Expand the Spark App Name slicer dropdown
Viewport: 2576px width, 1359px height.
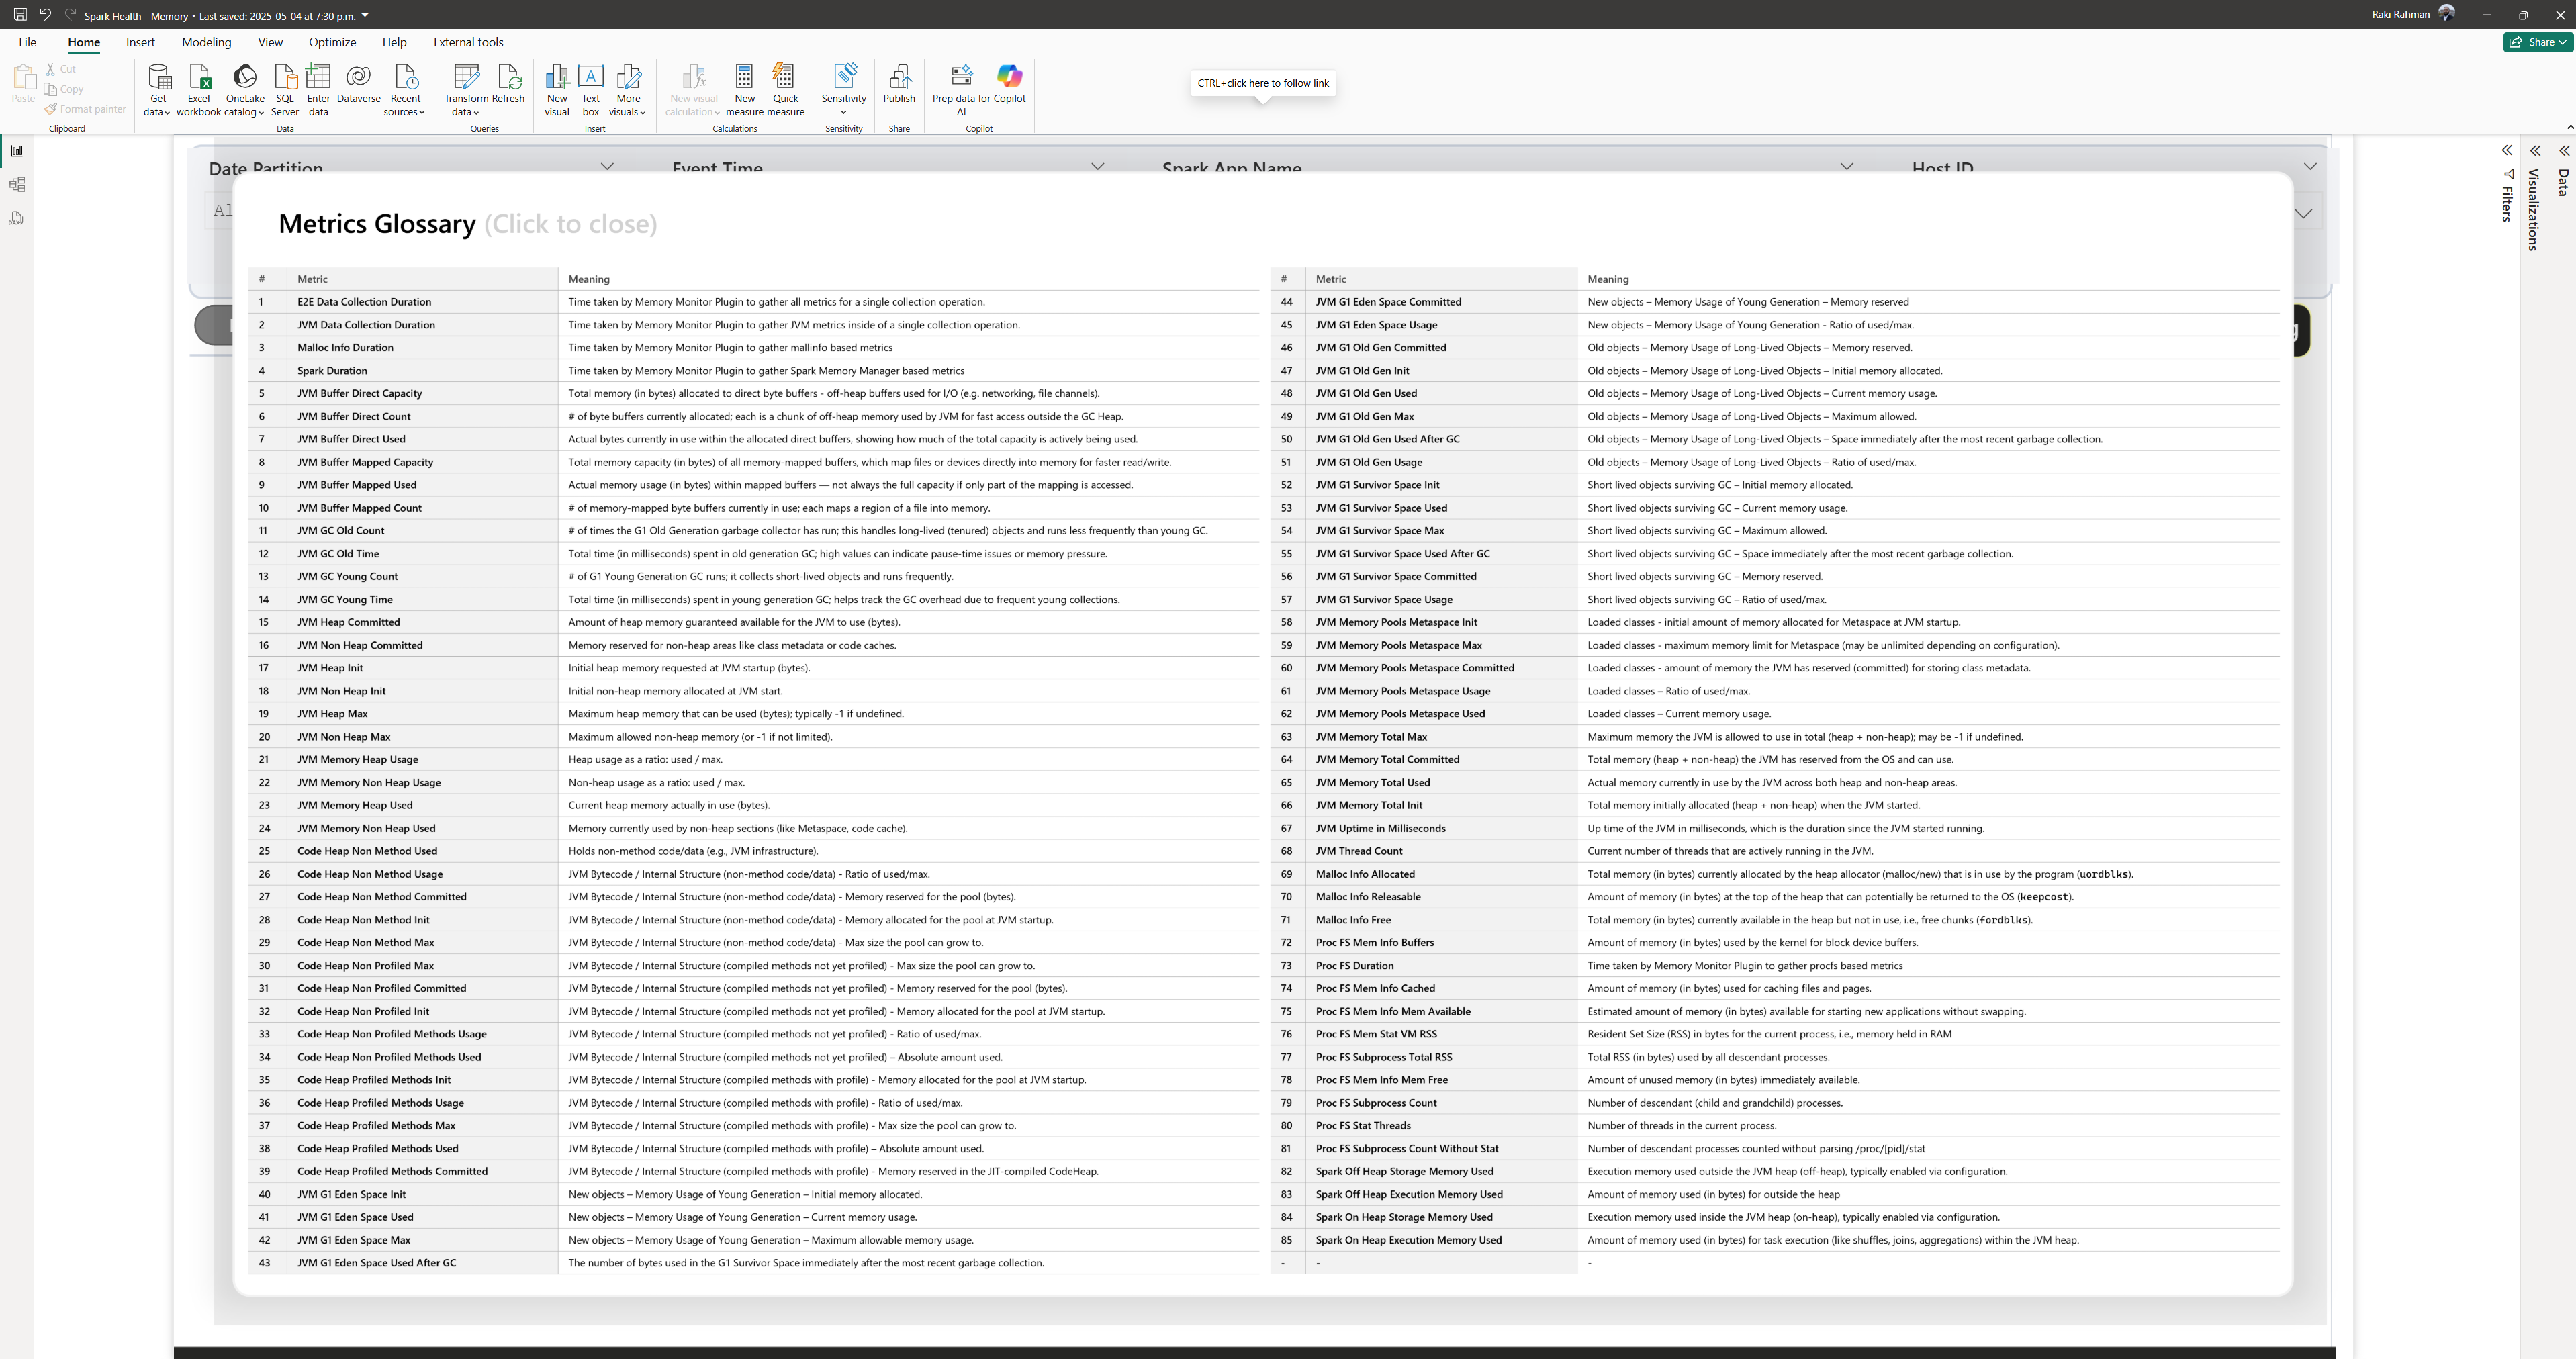[x=1847, y=167]
